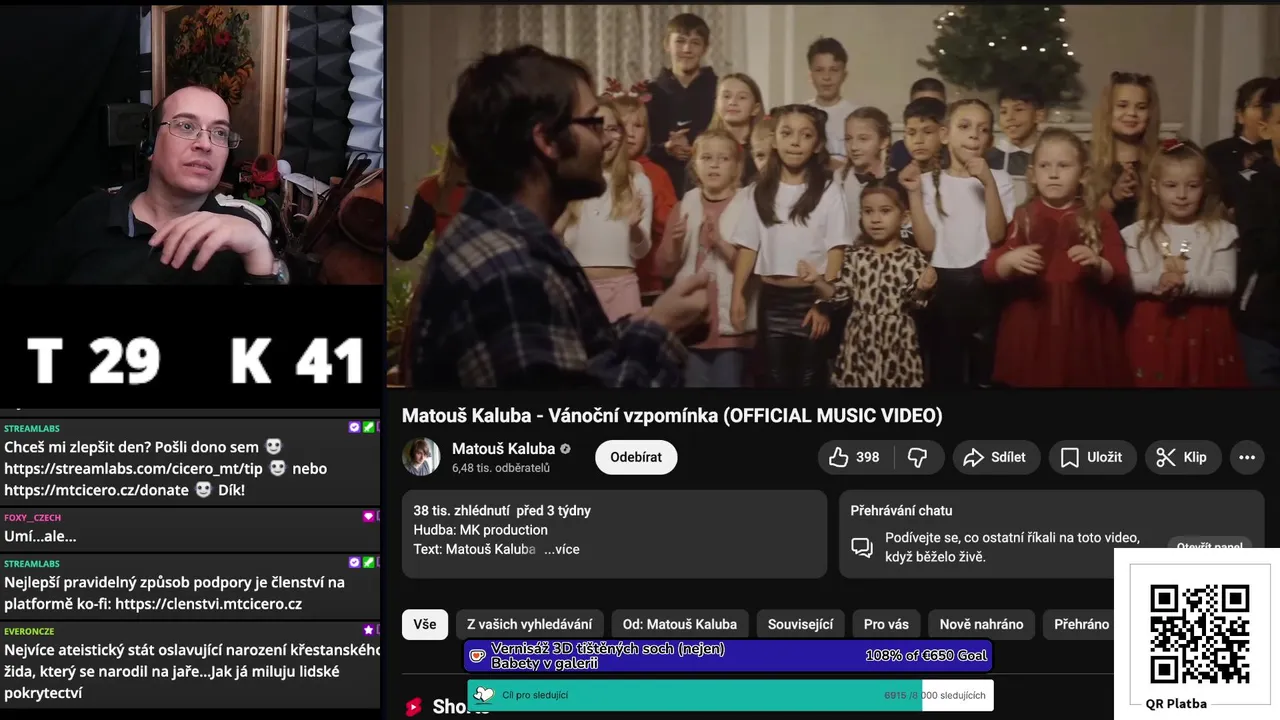
Task: Select the Pro vás chip
Action: (x=886, y=624)
